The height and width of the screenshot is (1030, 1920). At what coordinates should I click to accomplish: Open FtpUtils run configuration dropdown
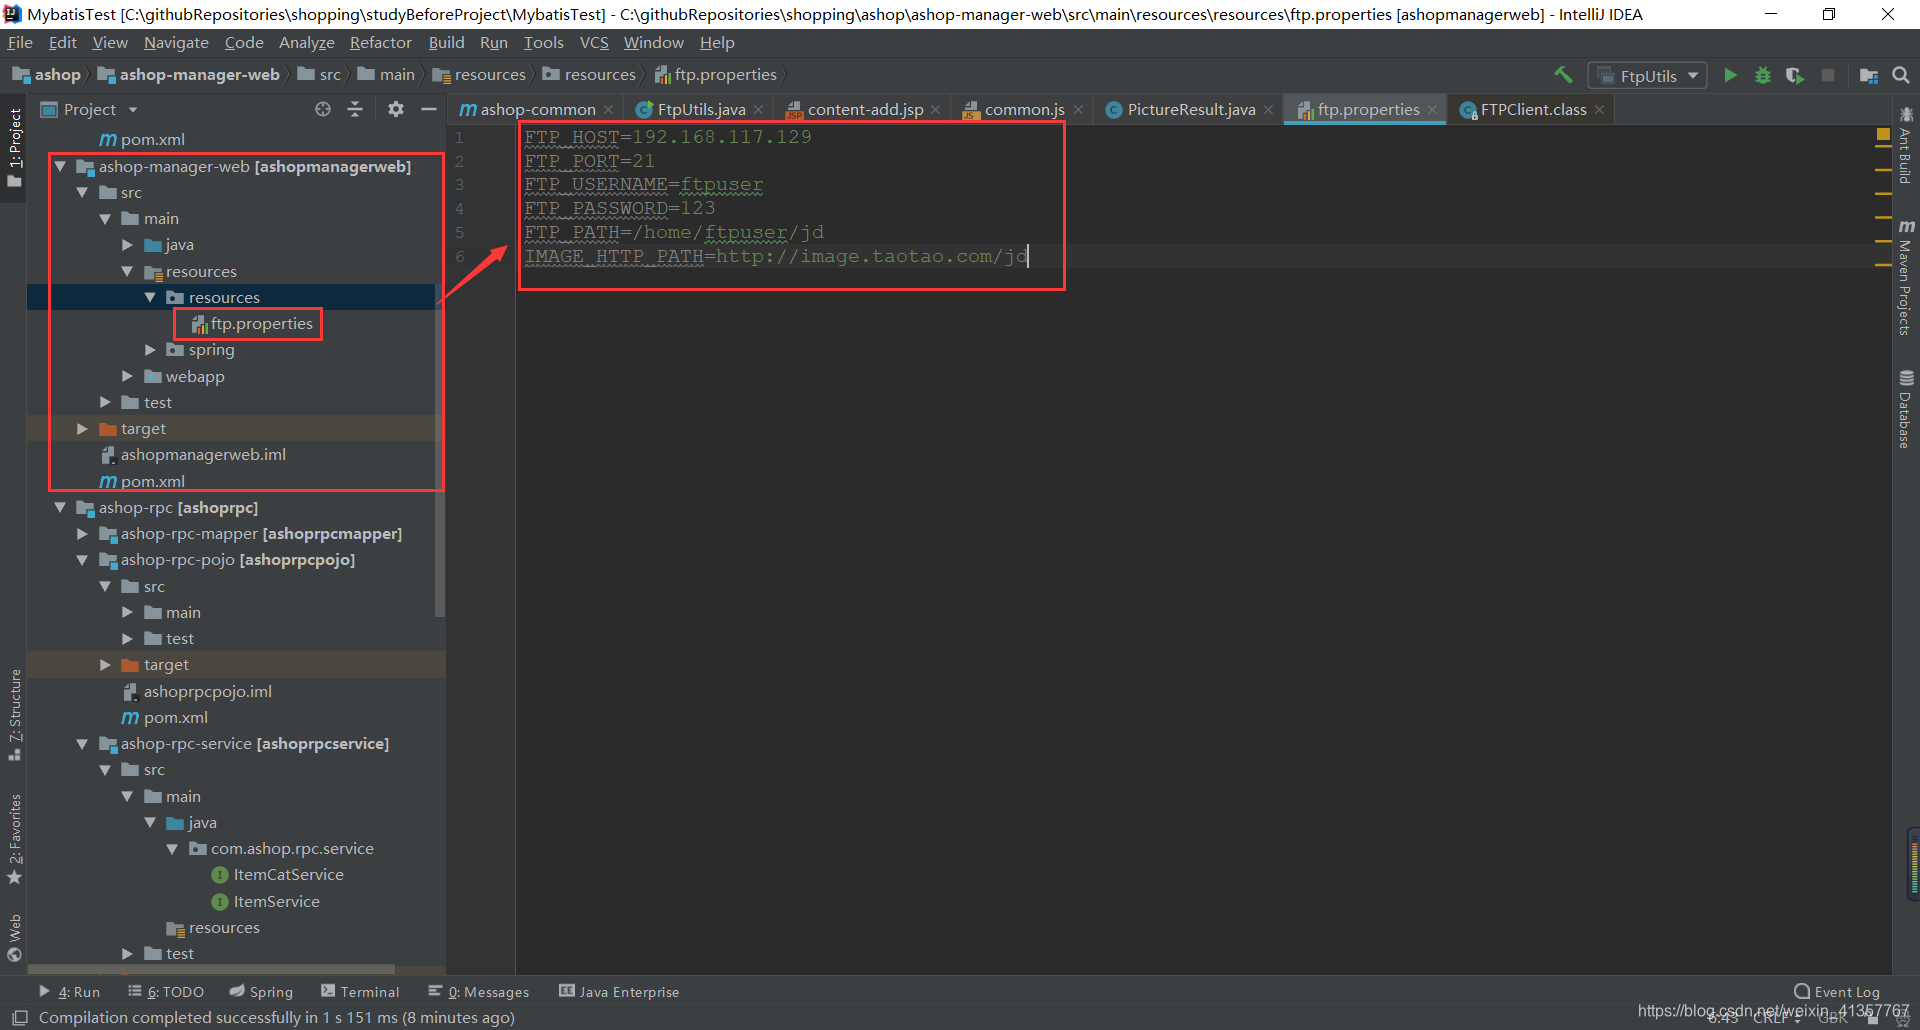1647,76
